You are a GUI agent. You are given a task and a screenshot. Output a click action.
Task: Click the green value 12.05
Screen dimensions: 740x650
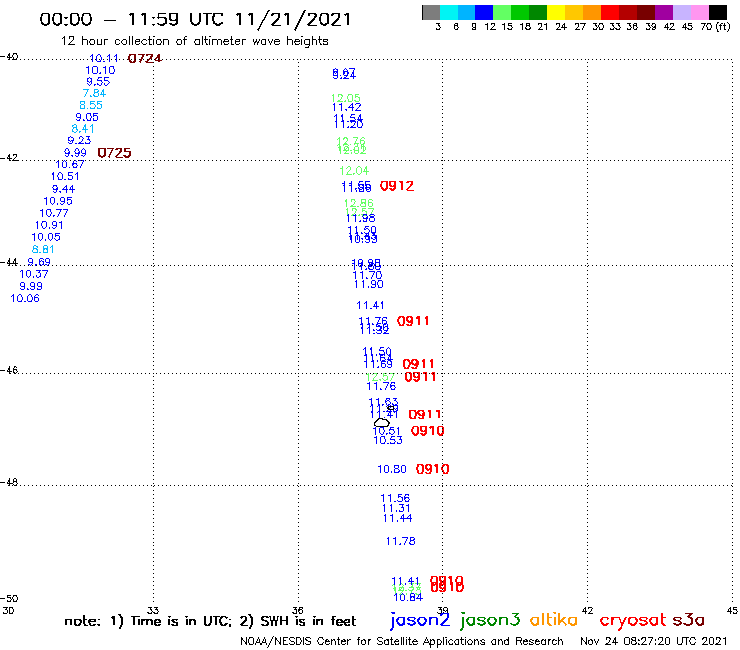[345, 98]
